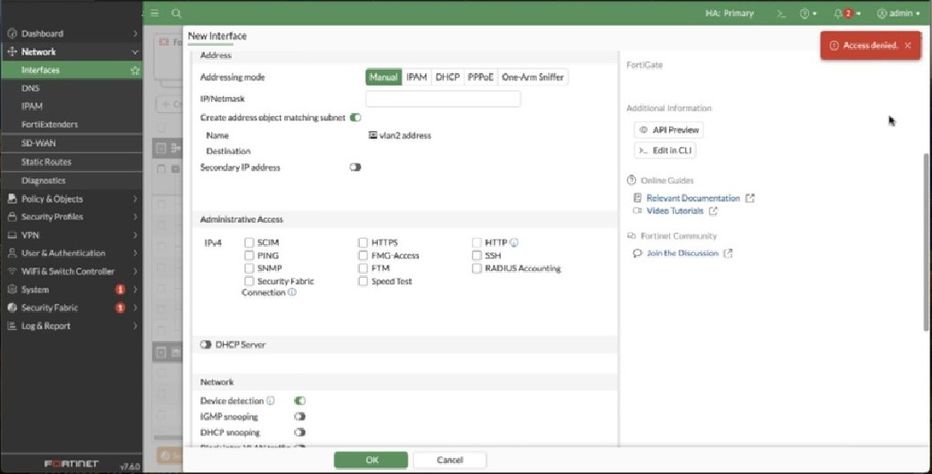Expand the VPN submenu
The width and height of the screenshot is (932, 474).
135,235
